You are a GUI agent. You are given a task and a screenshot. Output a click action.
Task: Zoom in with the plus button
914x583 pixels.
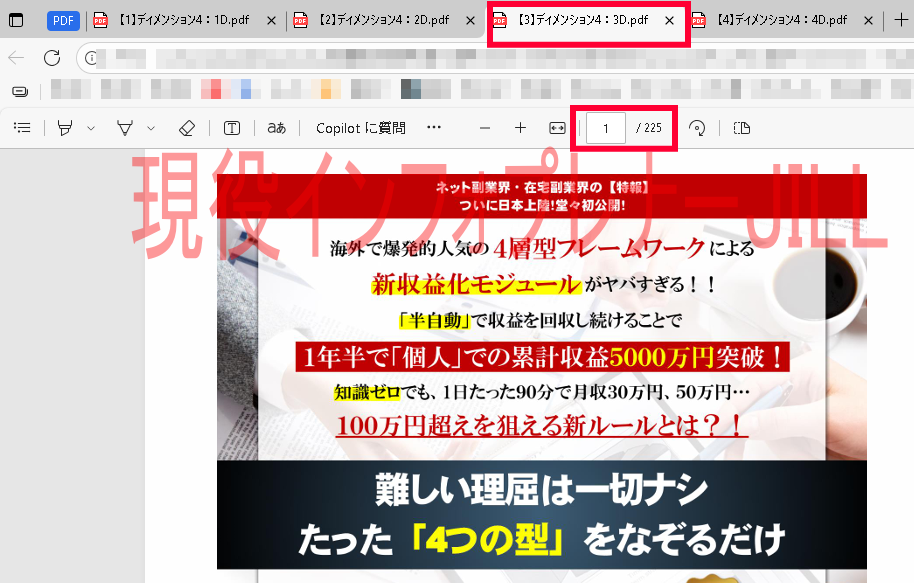click(520, 128)
